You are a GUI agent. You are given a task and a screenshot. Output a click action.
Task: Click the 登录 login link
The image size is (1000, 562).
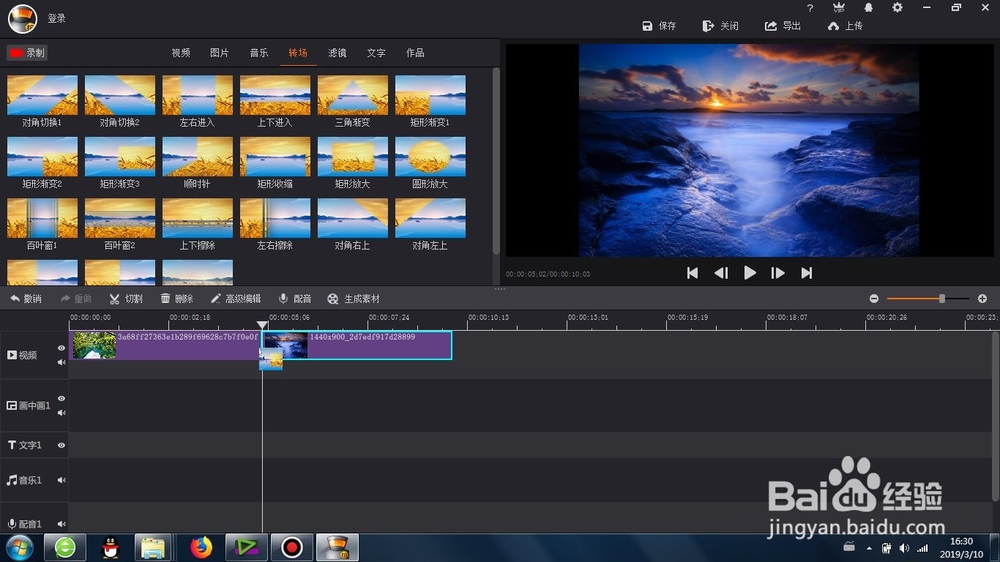(57, 18)
